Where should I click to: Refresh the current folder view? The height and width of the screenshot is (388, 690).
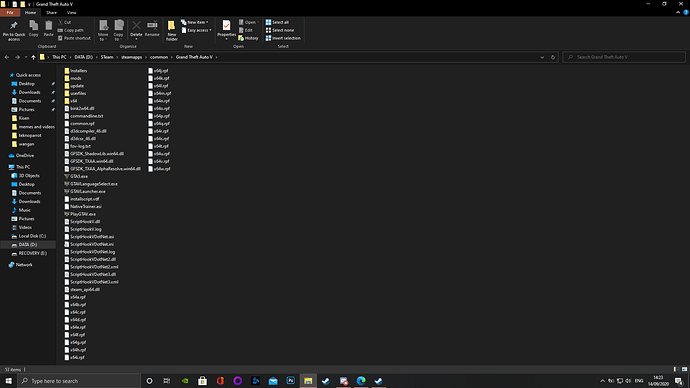(553, 57)
